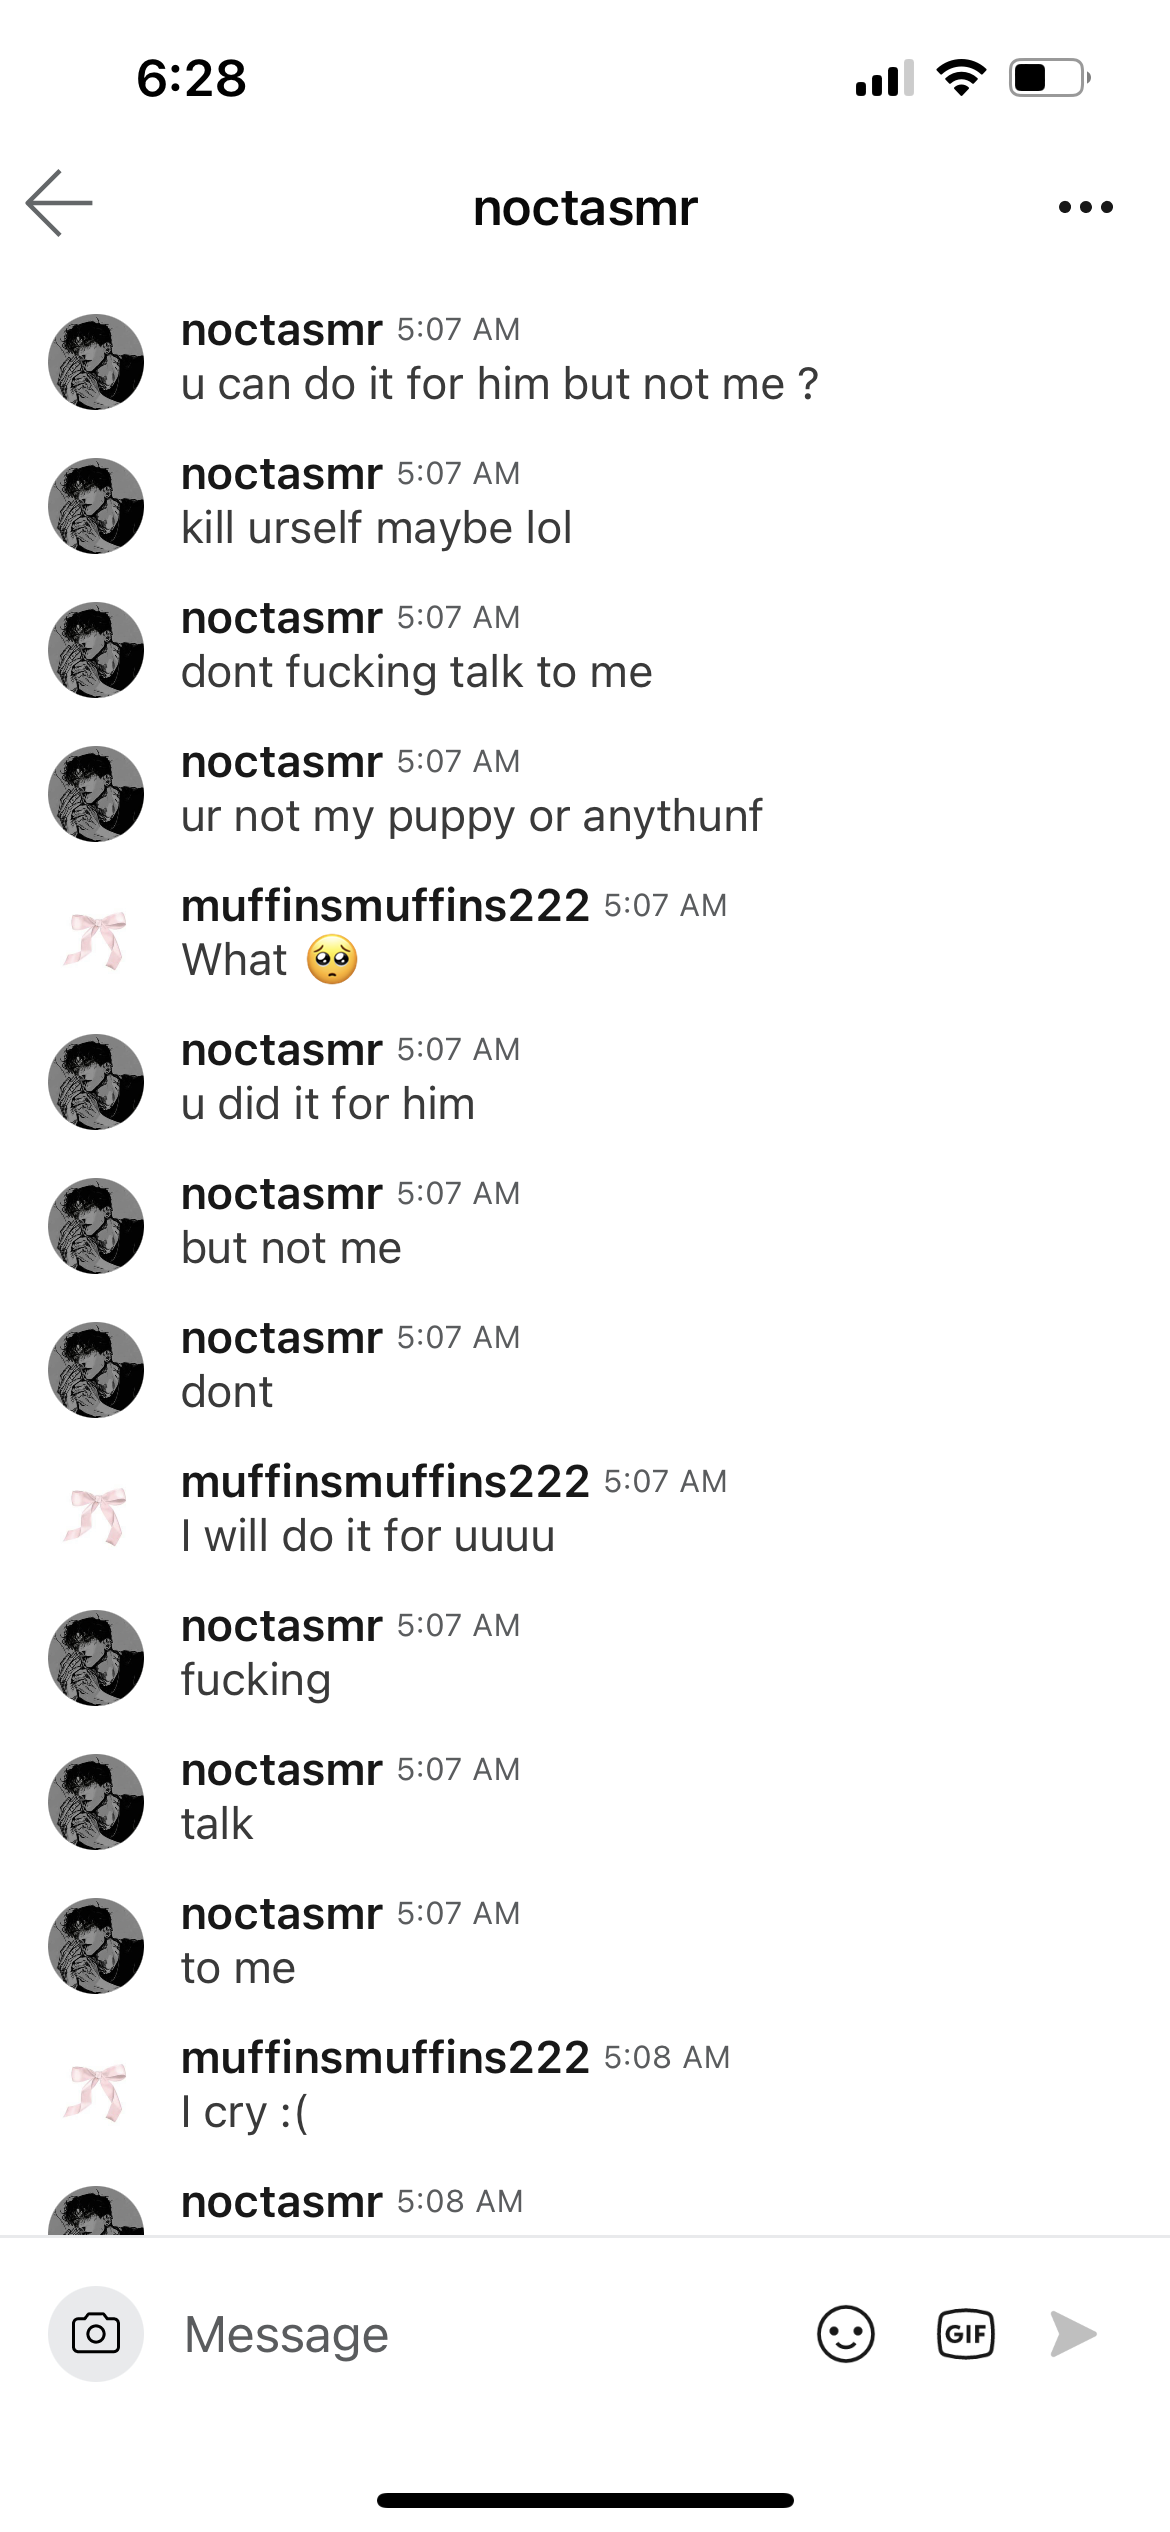Open the GIF picker
The width and height of the screenshot is (1170, 2532).
pos(965,2334)
